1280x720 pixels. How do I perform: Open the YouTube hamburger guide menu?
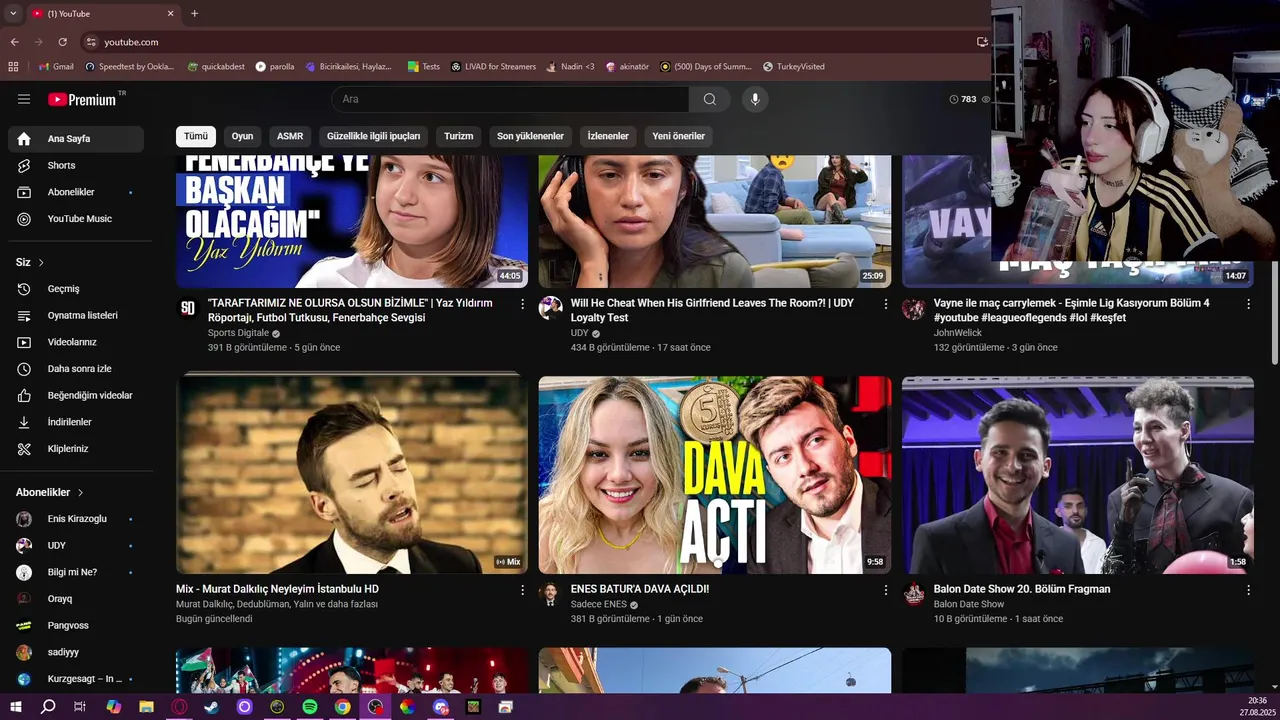click(24, 99)
